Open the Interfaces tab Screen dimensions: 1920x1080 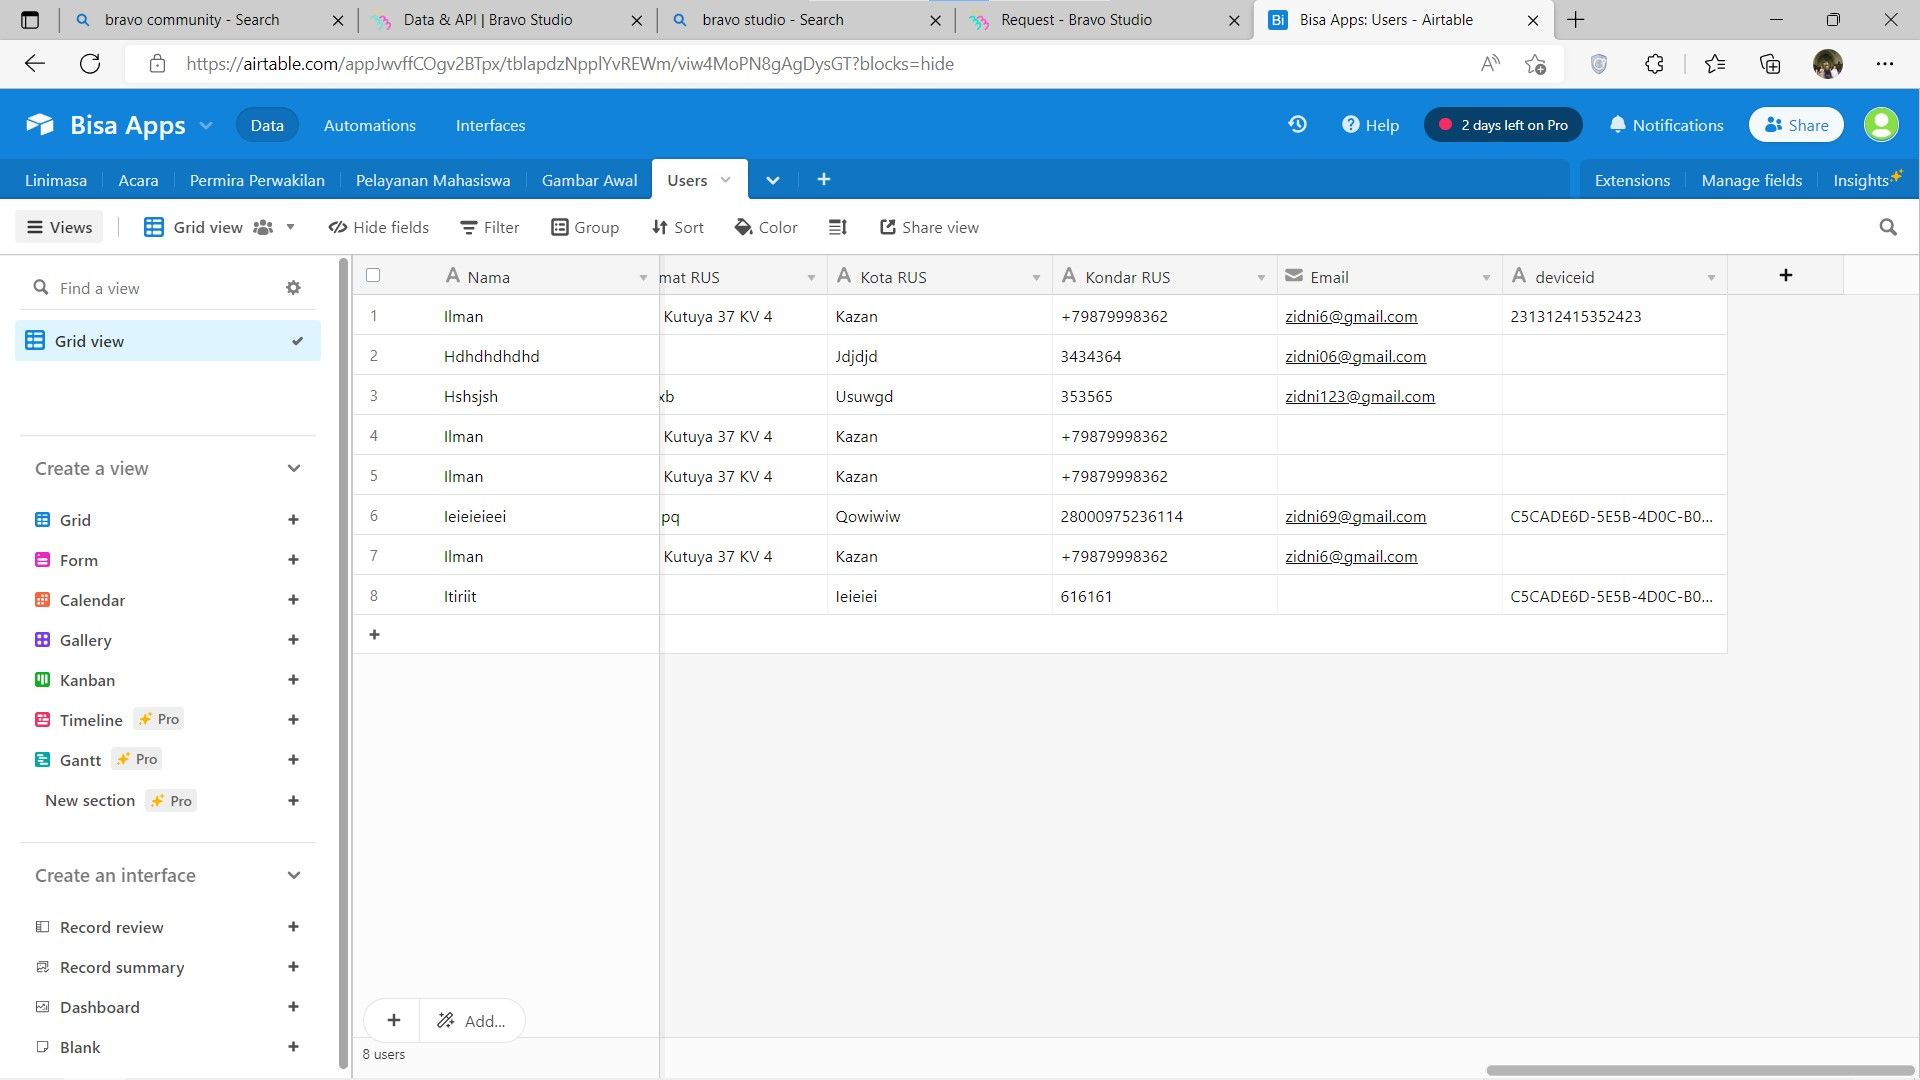click(490, 125)
